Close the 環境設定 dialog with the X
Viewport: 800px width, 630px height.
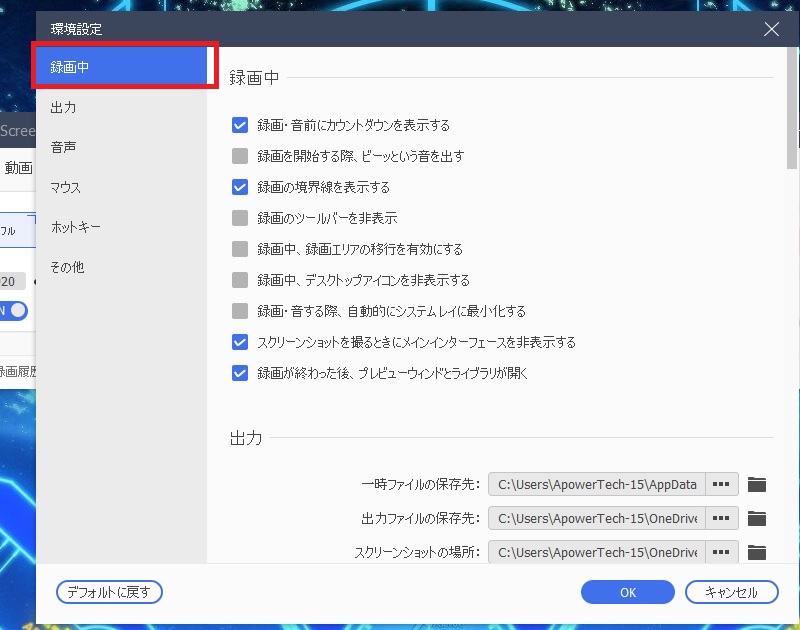pos(771,29)
